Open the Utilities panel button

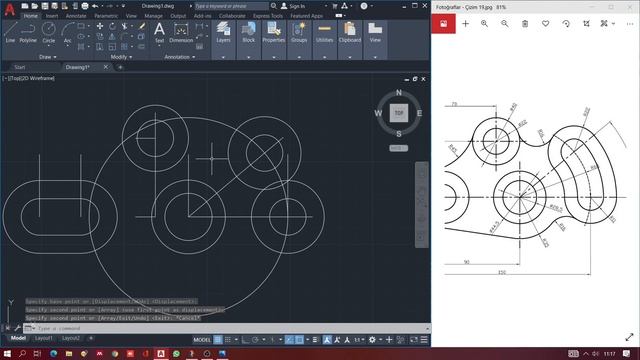(x=324, y=33)
